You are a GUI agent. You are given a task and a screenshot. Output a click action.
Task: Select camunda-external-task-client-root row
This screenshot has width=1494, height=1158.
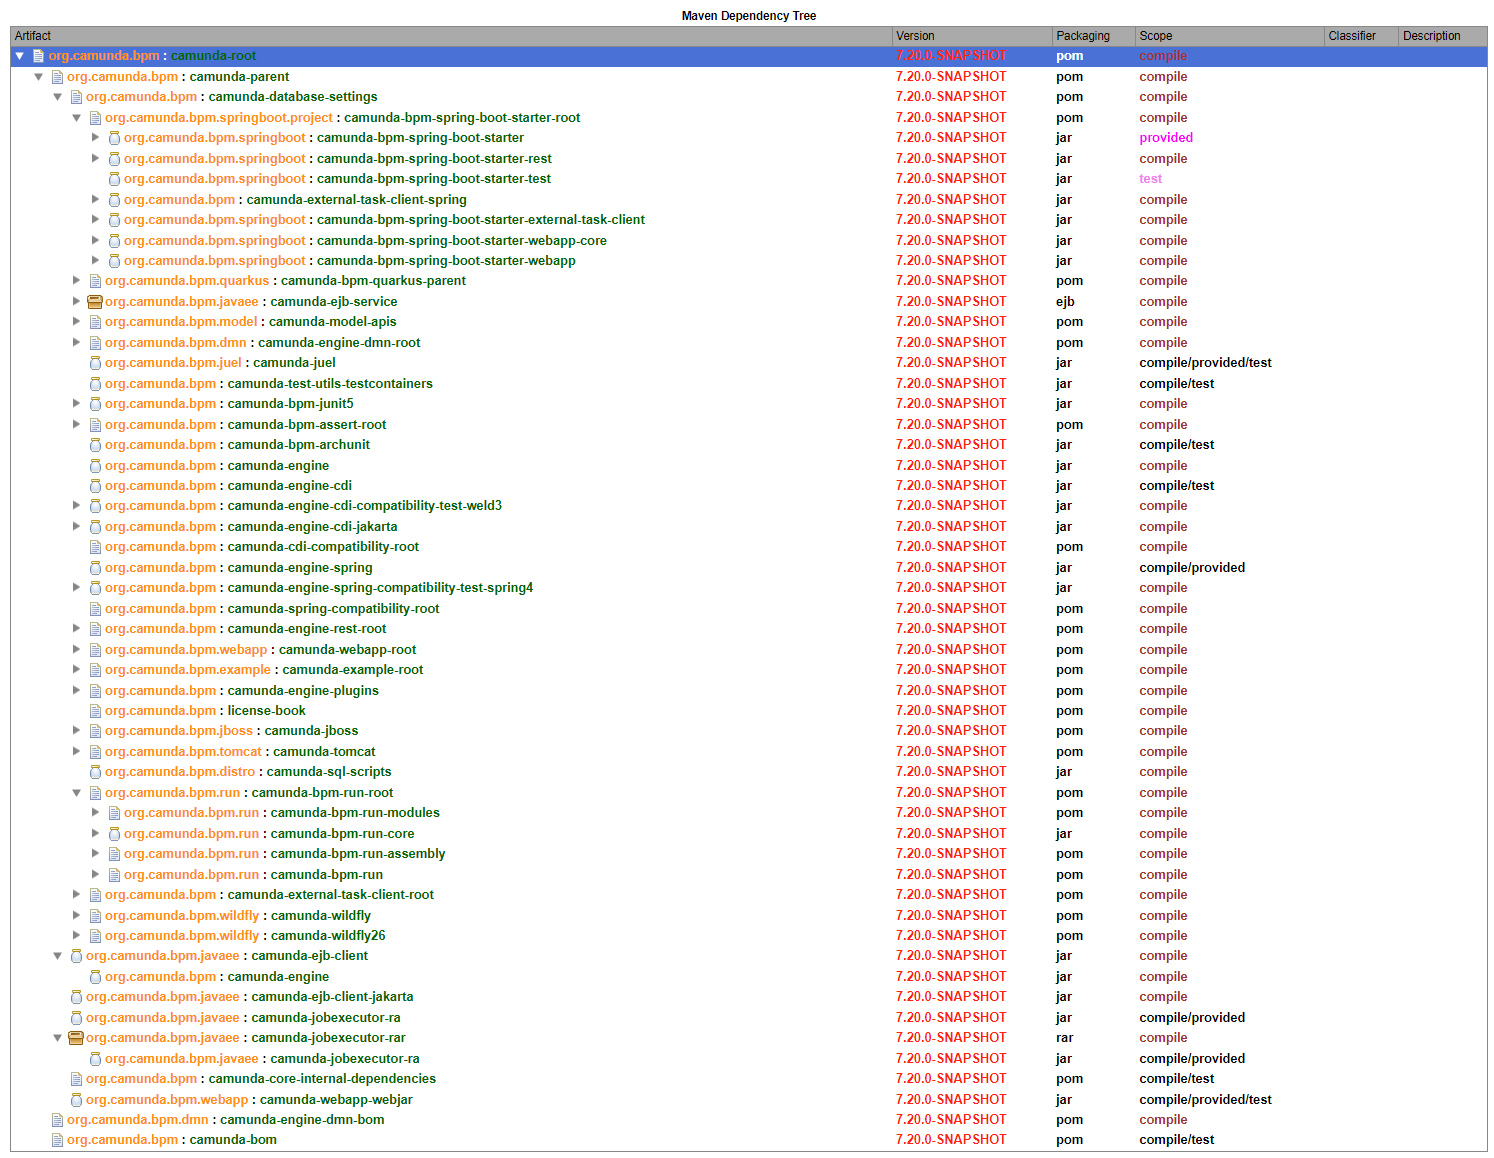pyautogui.click(x=748, y=895)
